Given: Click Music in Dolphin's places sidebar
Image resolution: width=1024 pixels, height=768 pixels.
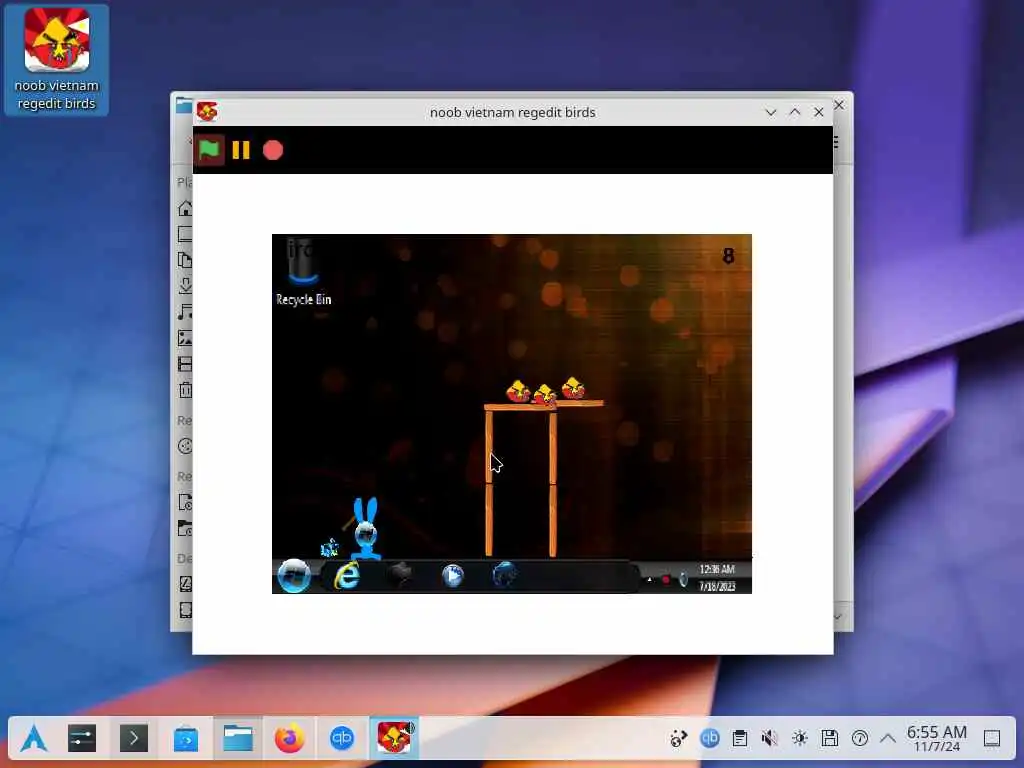Looking at the screenshot, I should tap(185, 312).
